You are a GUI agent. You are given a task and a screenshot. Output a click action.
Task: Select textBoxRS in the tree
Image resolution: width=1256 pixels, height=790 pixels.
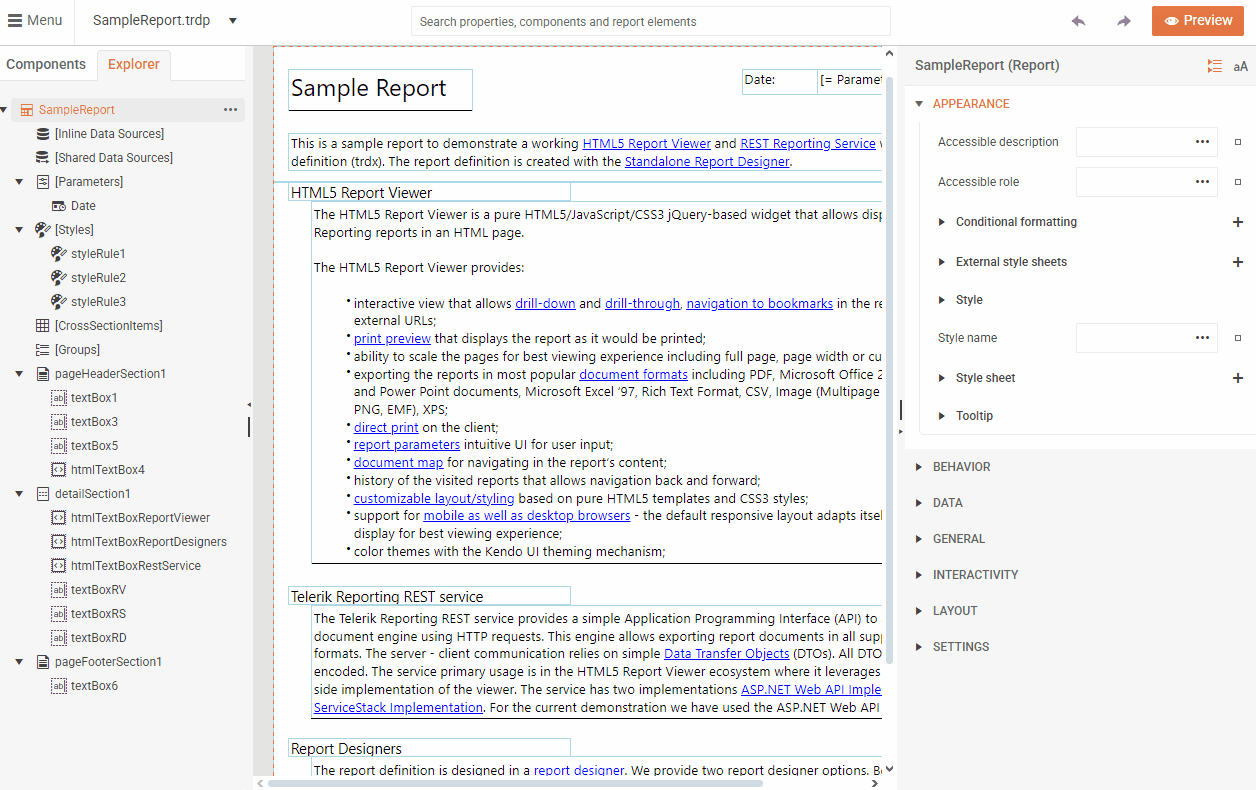[98, 614]
